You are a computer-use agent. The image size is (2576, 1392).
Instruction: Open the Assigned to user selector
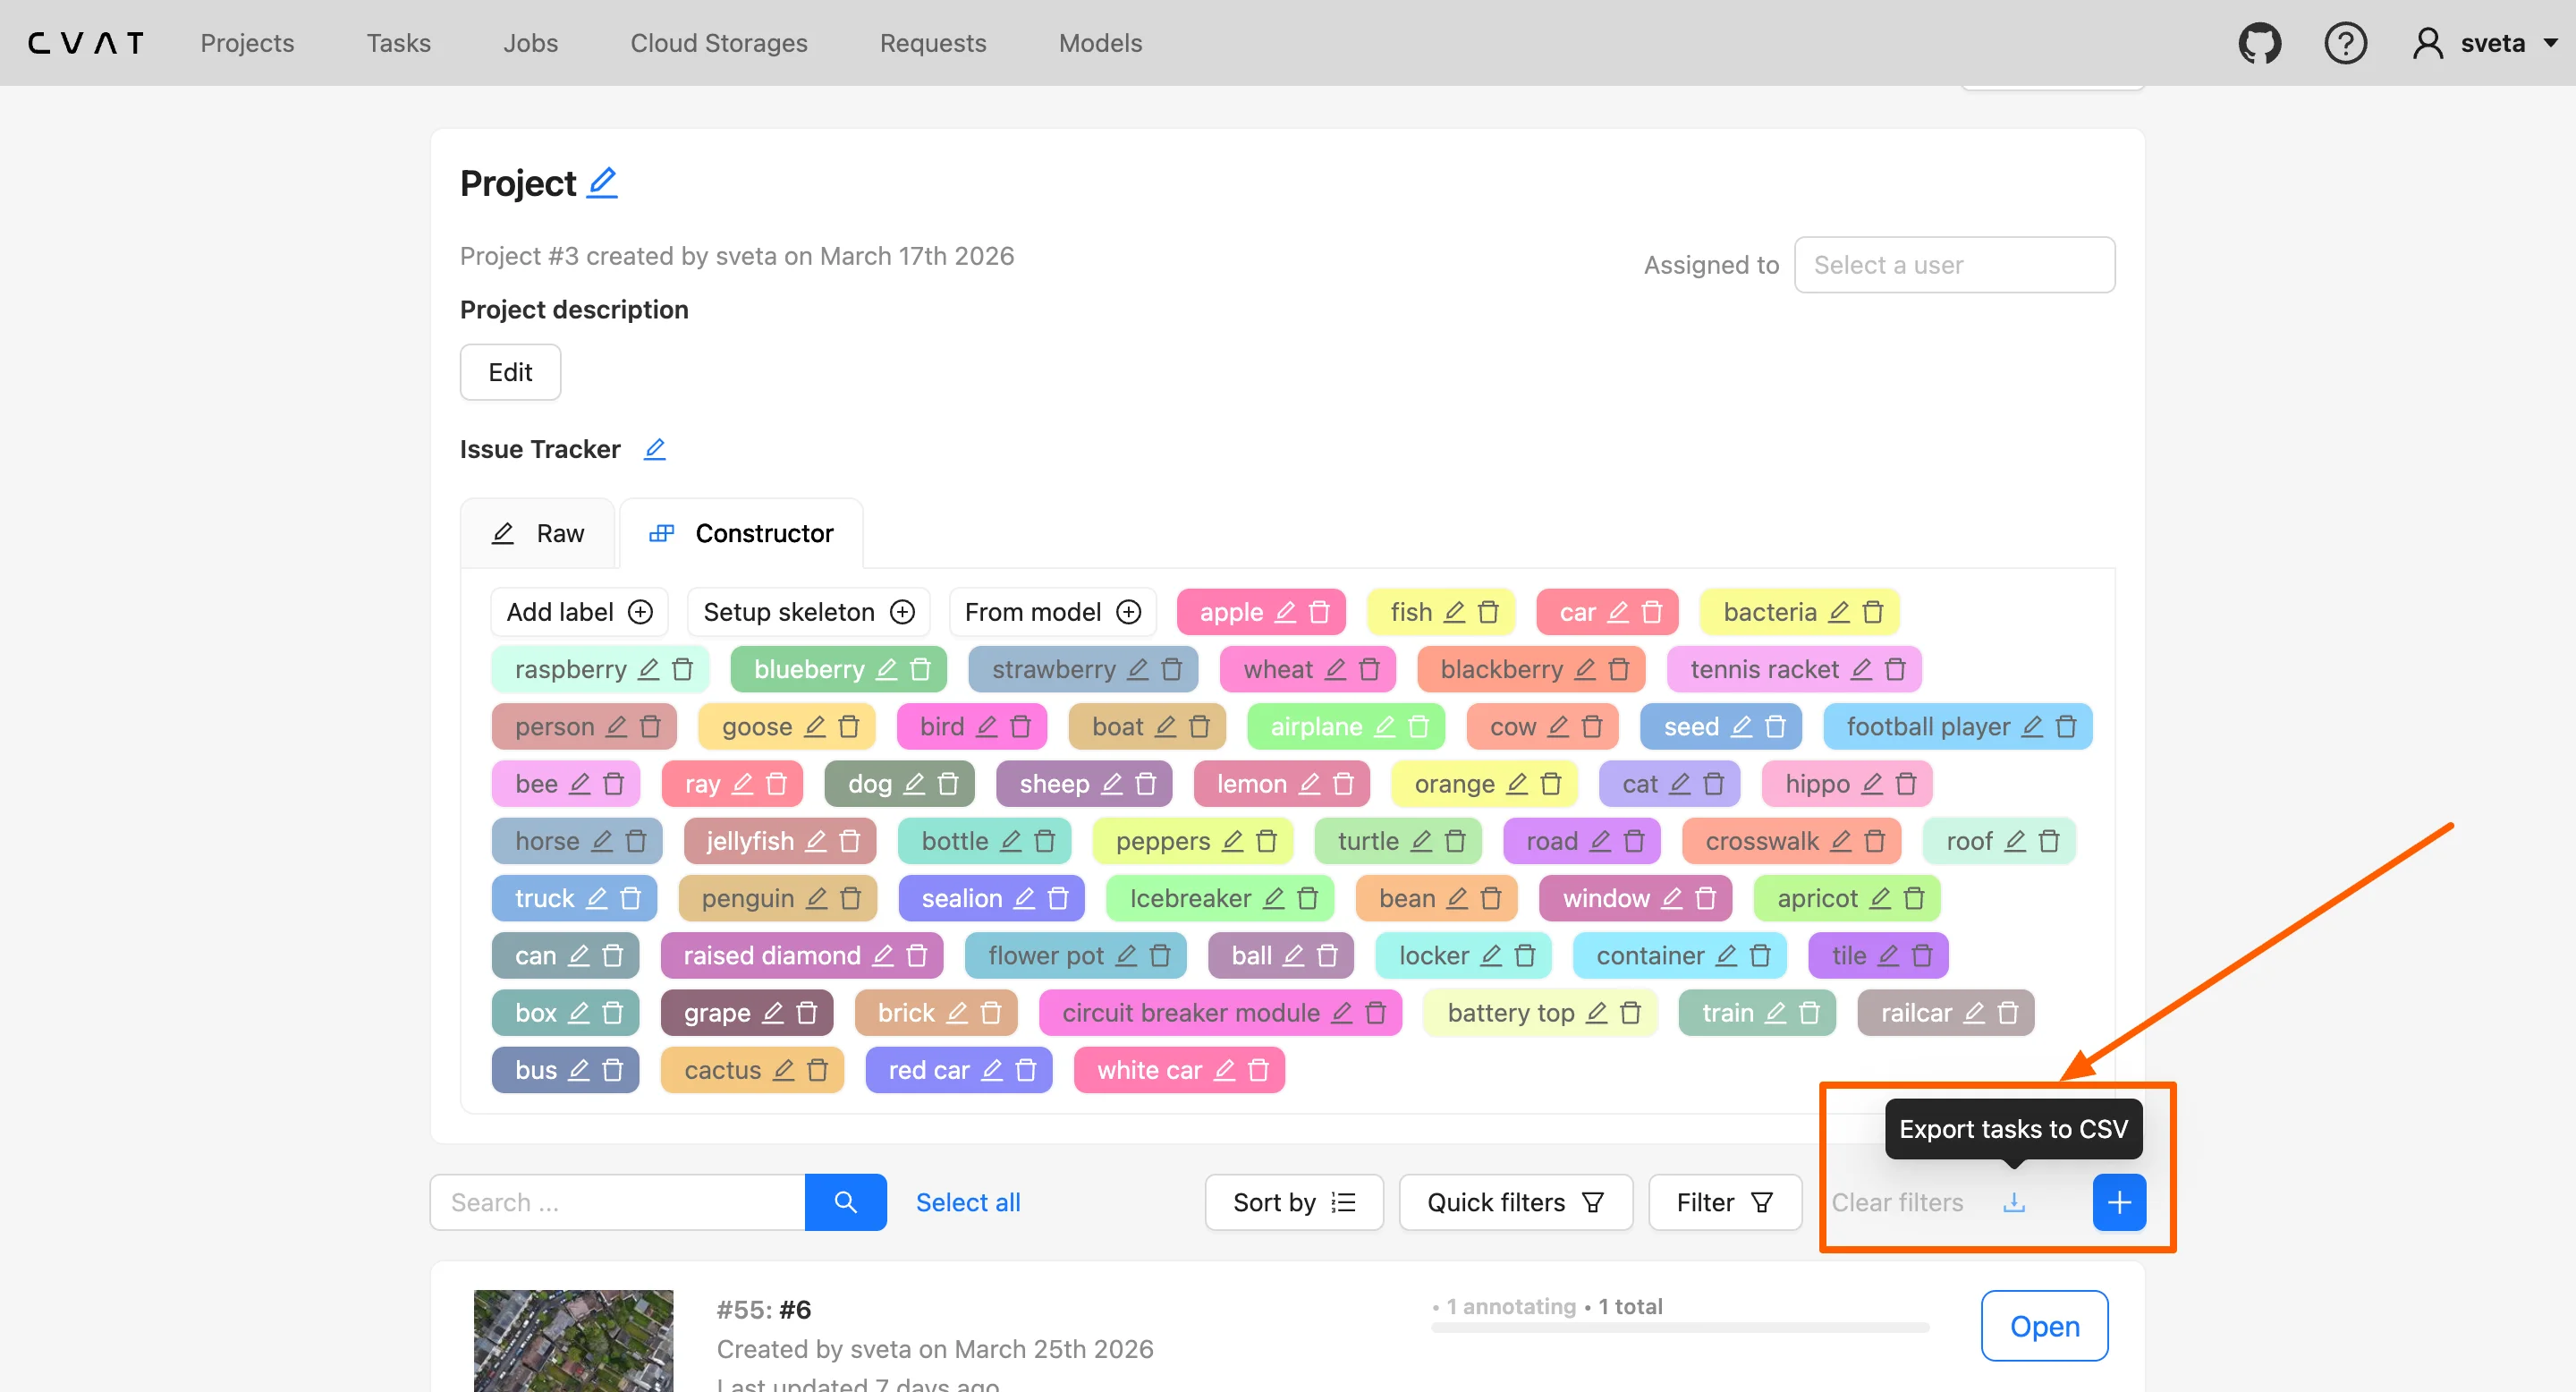pyautogui.click(x=1954, y=265)
